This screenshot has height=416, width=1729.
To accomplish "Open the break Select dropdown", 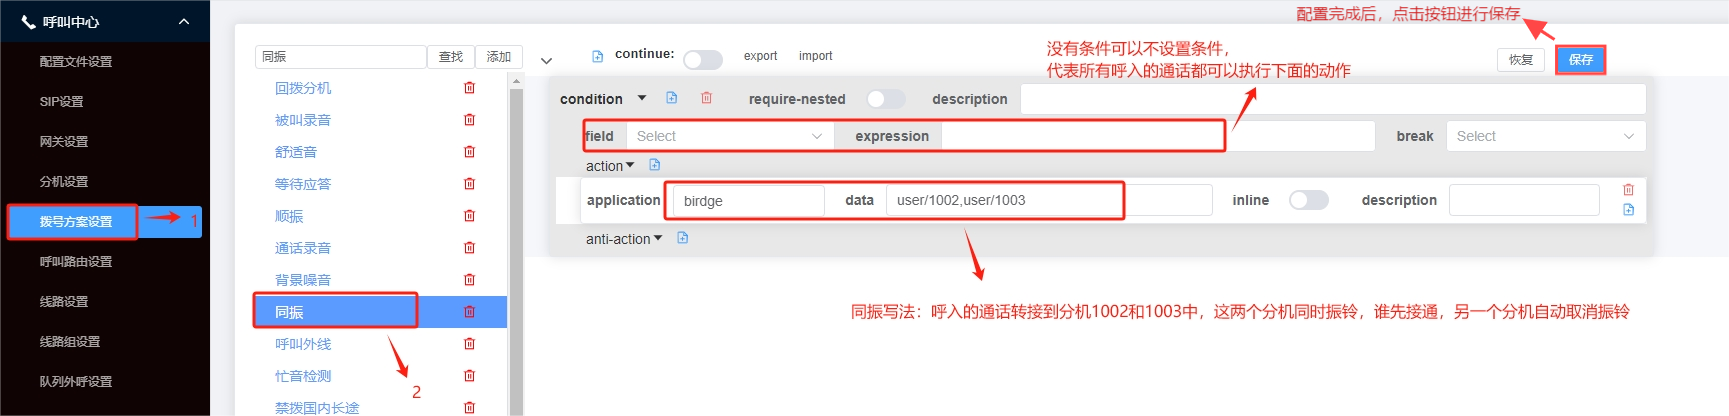I will pyautogui.click(x=1544, y=136).
